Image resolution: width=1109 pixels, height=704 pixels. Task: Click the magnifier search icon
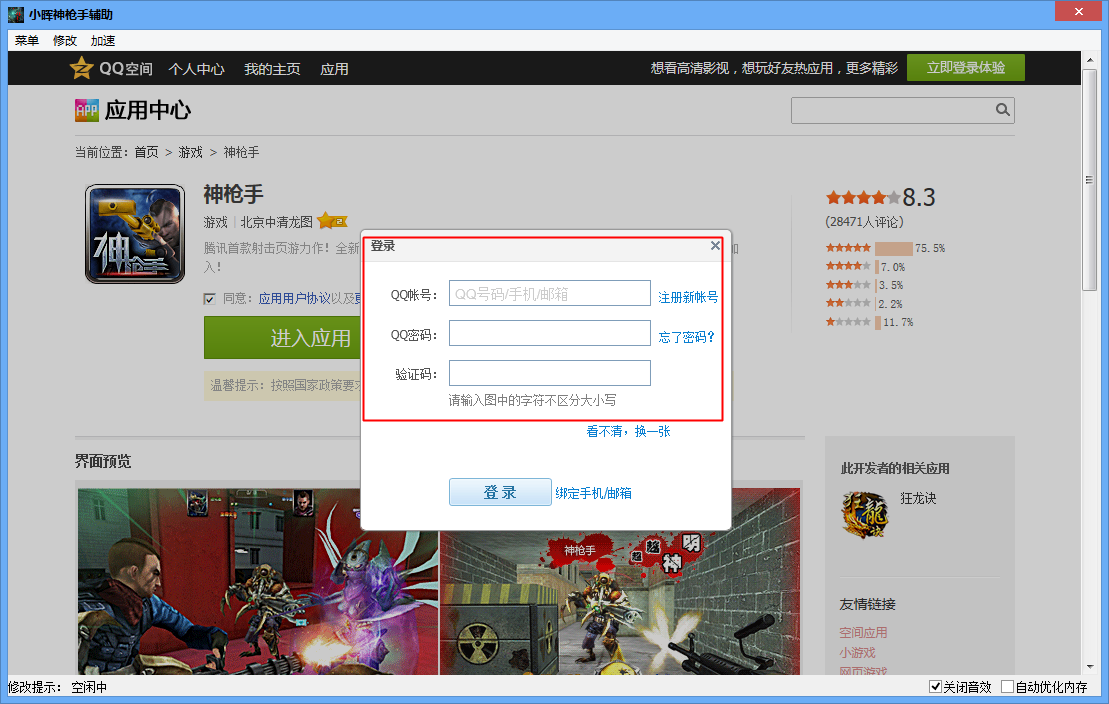[x=1002, y=110]
